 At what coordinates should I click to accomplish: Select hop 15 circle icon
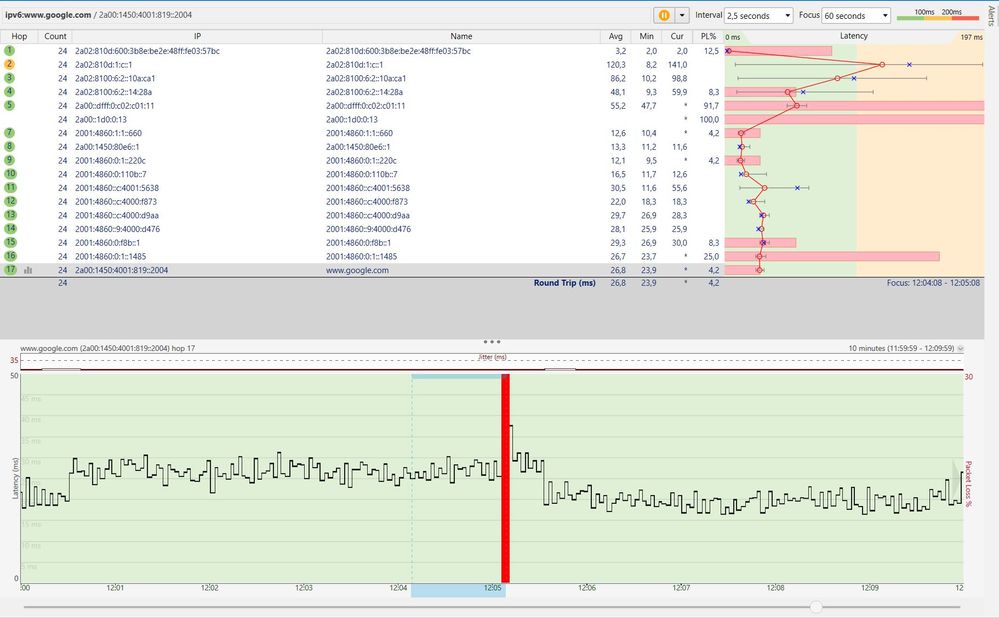pos(10,242)
